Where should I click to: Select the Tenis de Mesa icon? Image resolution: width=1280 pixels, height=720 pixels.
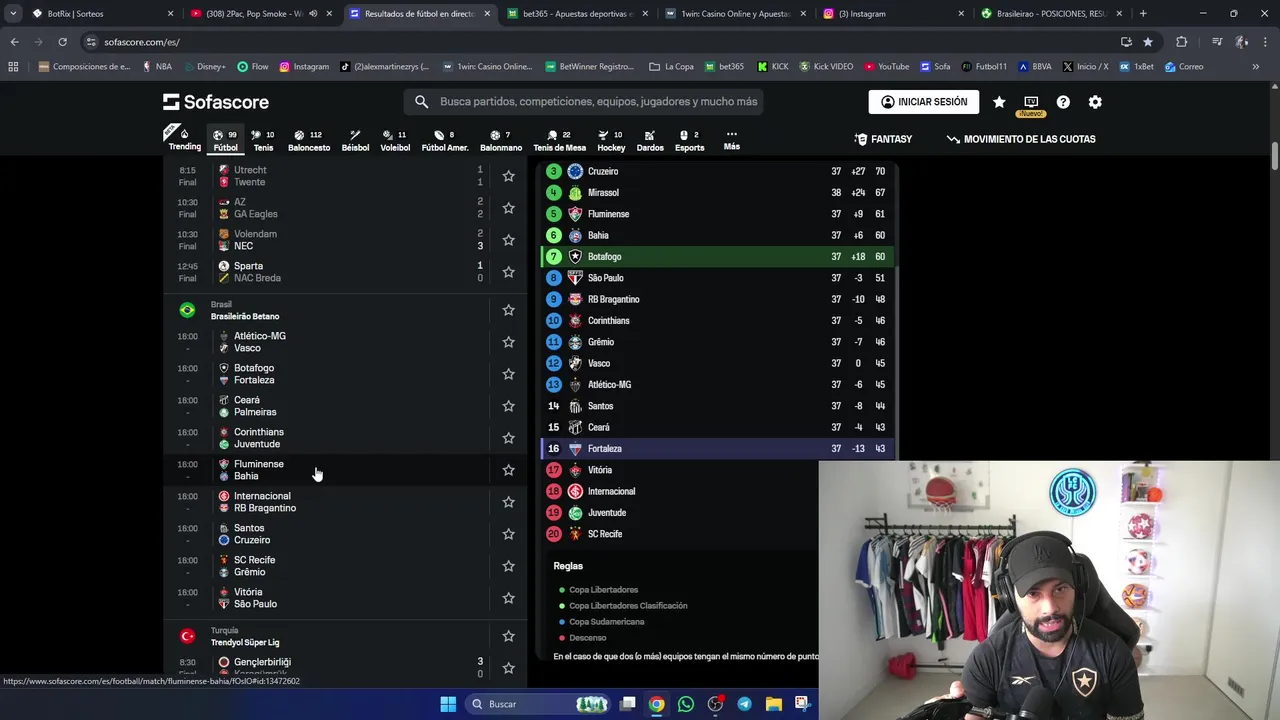[x=559, y=140]
